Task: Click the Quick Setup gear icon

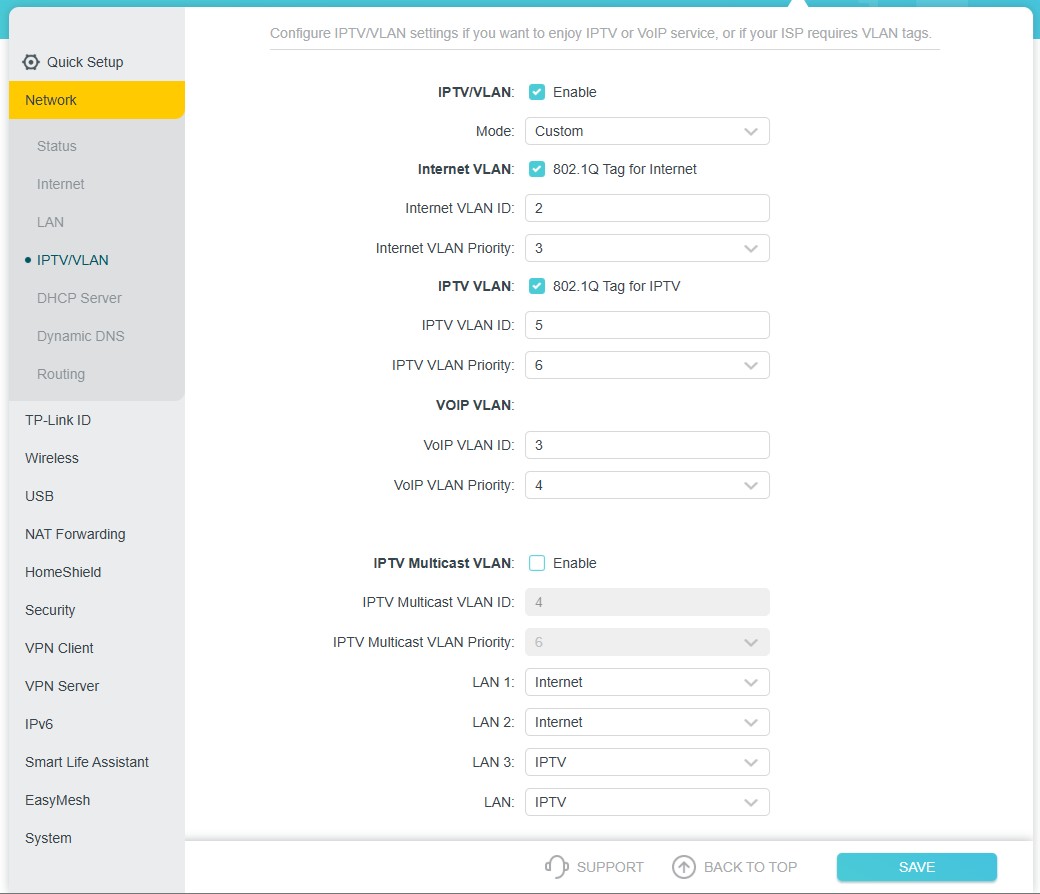Action: click(x=30, y=62)
